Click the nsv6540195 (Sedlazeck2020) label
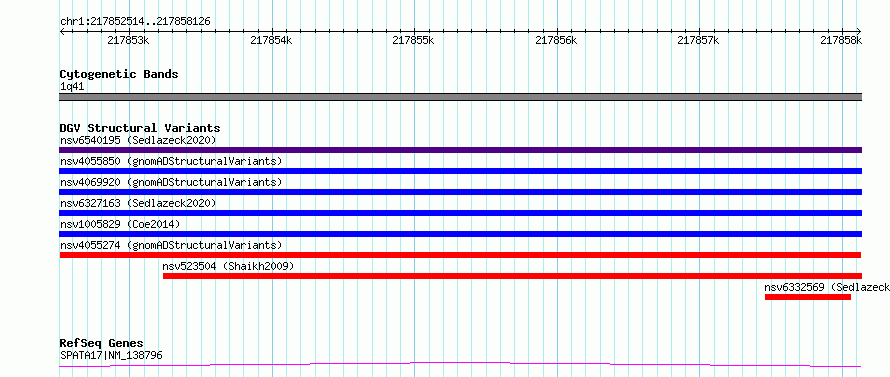890x377 pixels. [138, 140]
